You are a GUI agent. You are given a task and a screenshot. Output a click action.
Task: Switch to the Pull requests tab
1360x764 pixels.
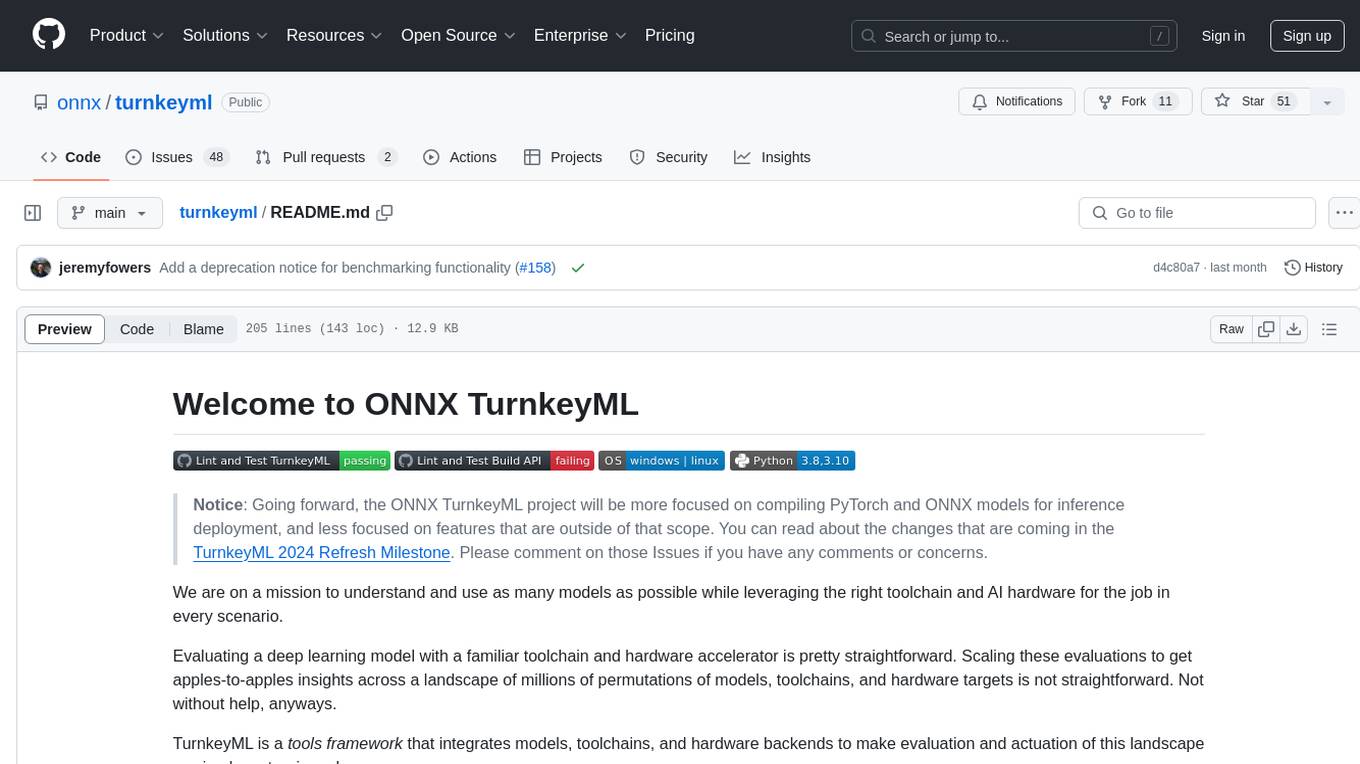326,157
